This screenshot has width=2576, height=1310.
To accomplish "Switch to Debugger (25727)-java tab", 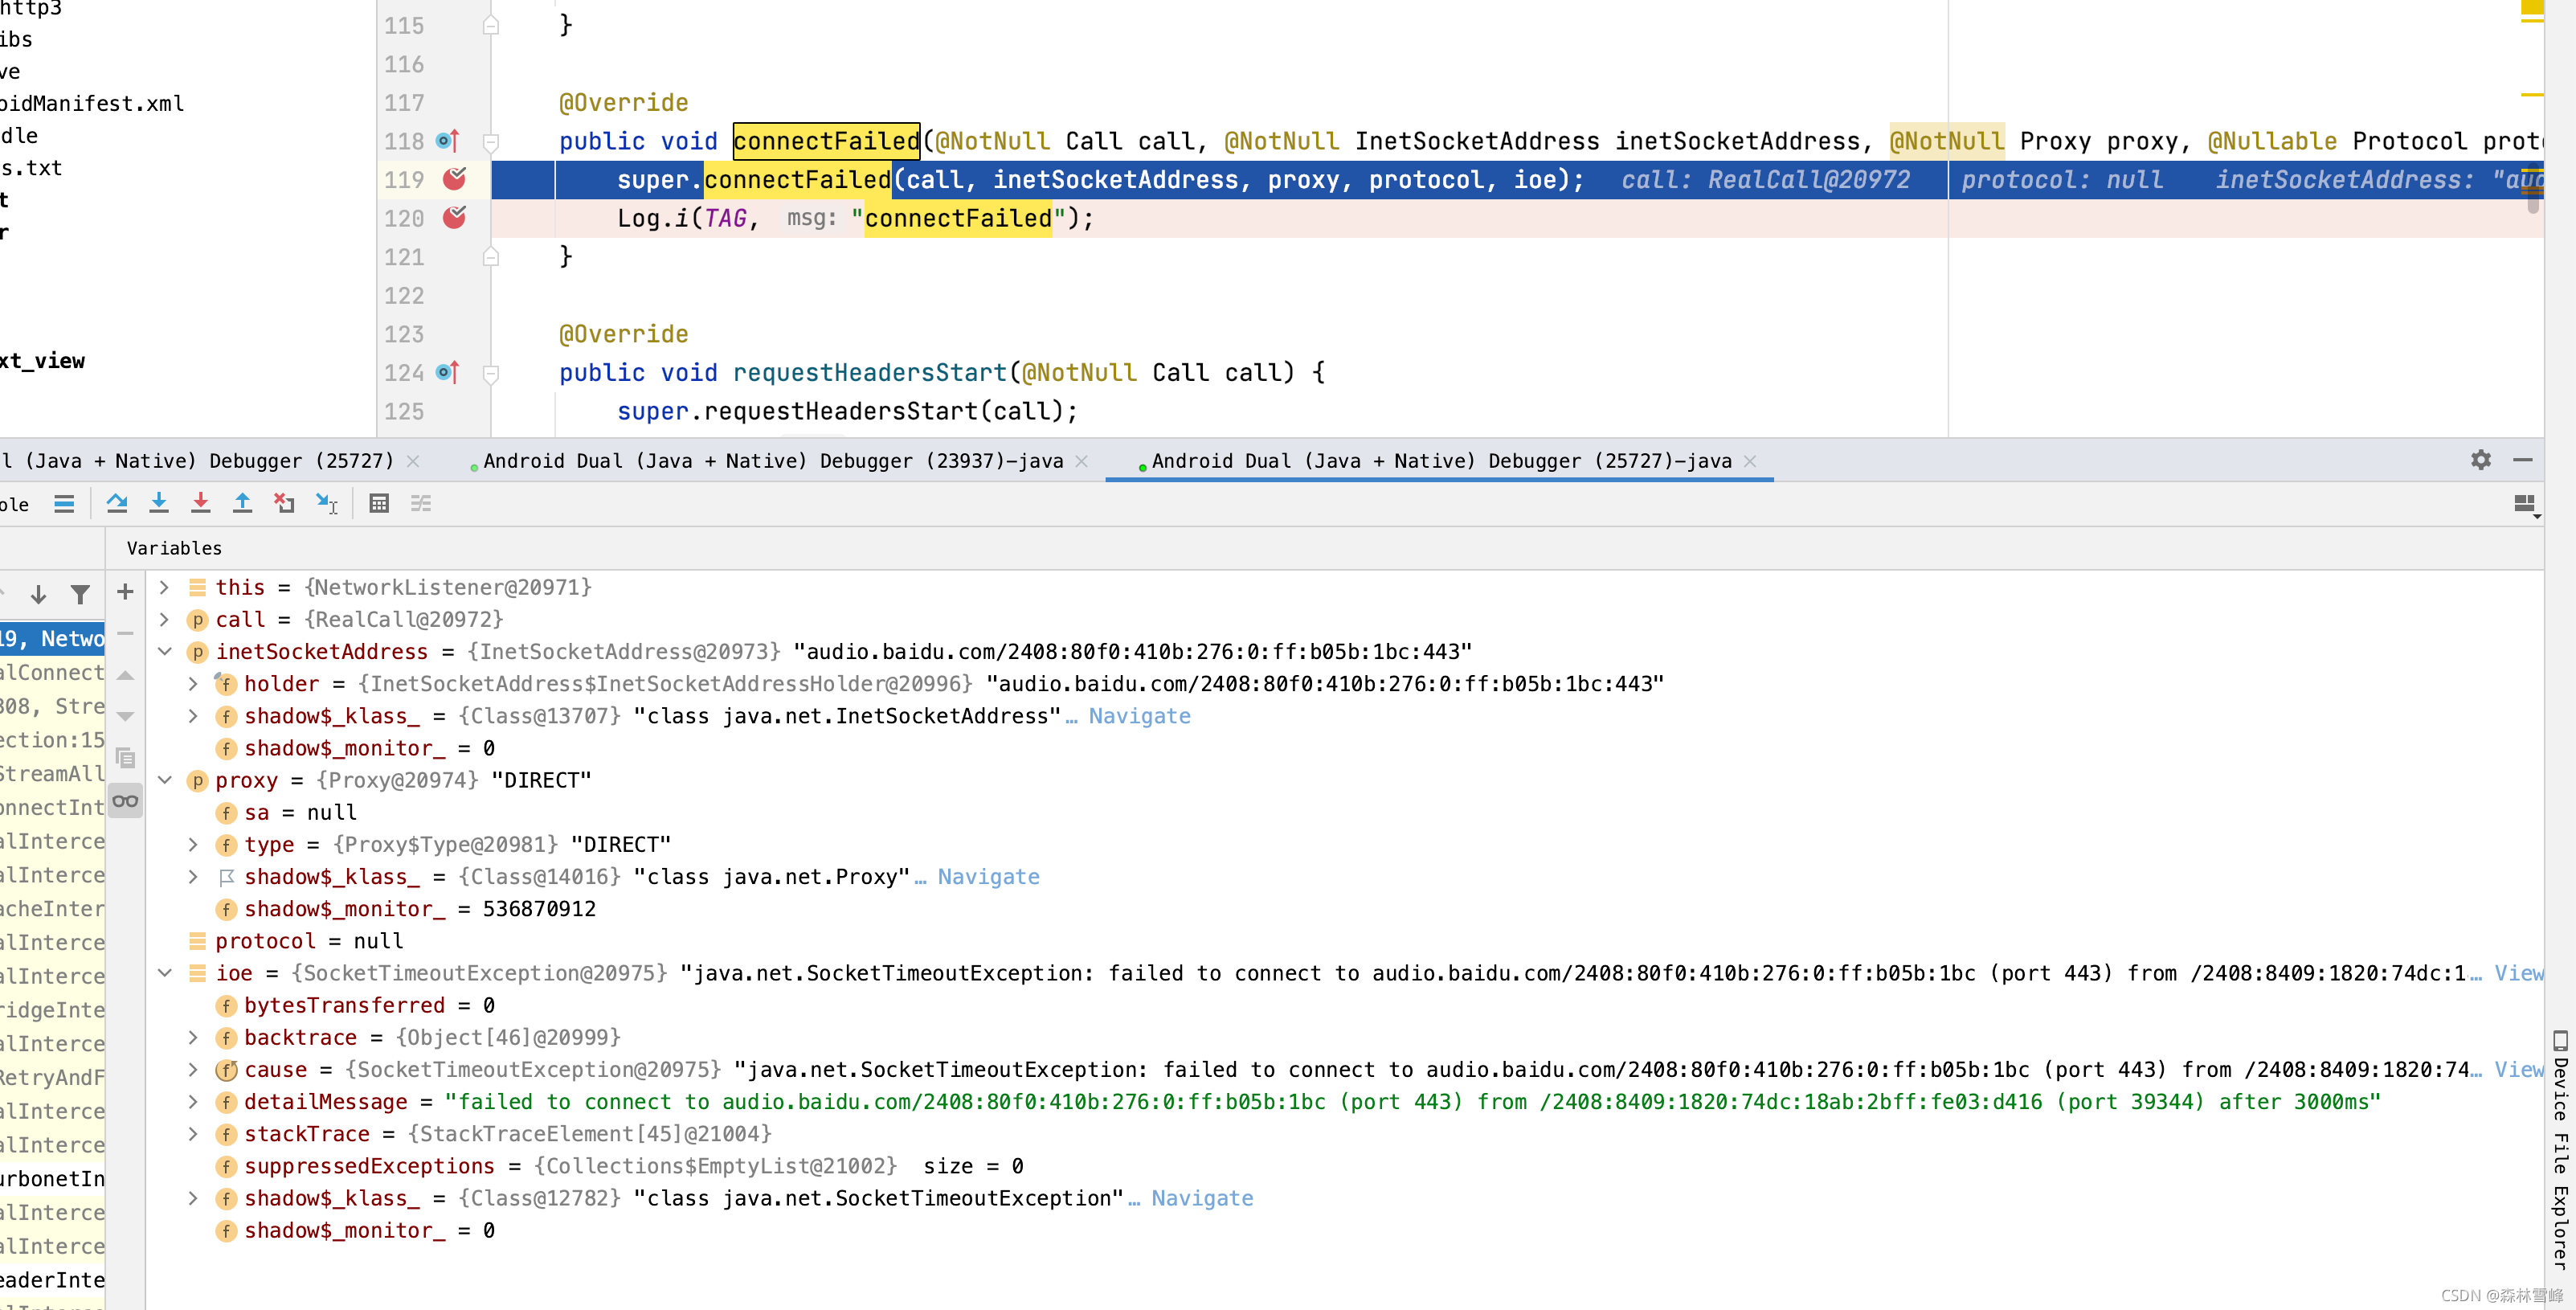I will pyautogui.click(x=1441, y=461).
